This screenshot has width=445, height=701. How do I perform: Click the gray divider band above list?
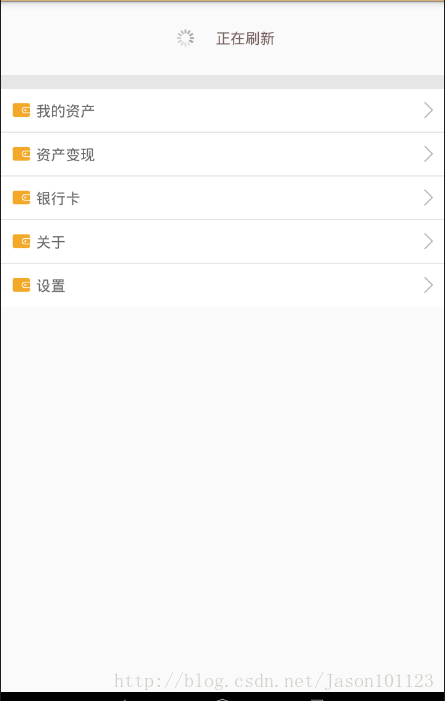coord(222,82)
